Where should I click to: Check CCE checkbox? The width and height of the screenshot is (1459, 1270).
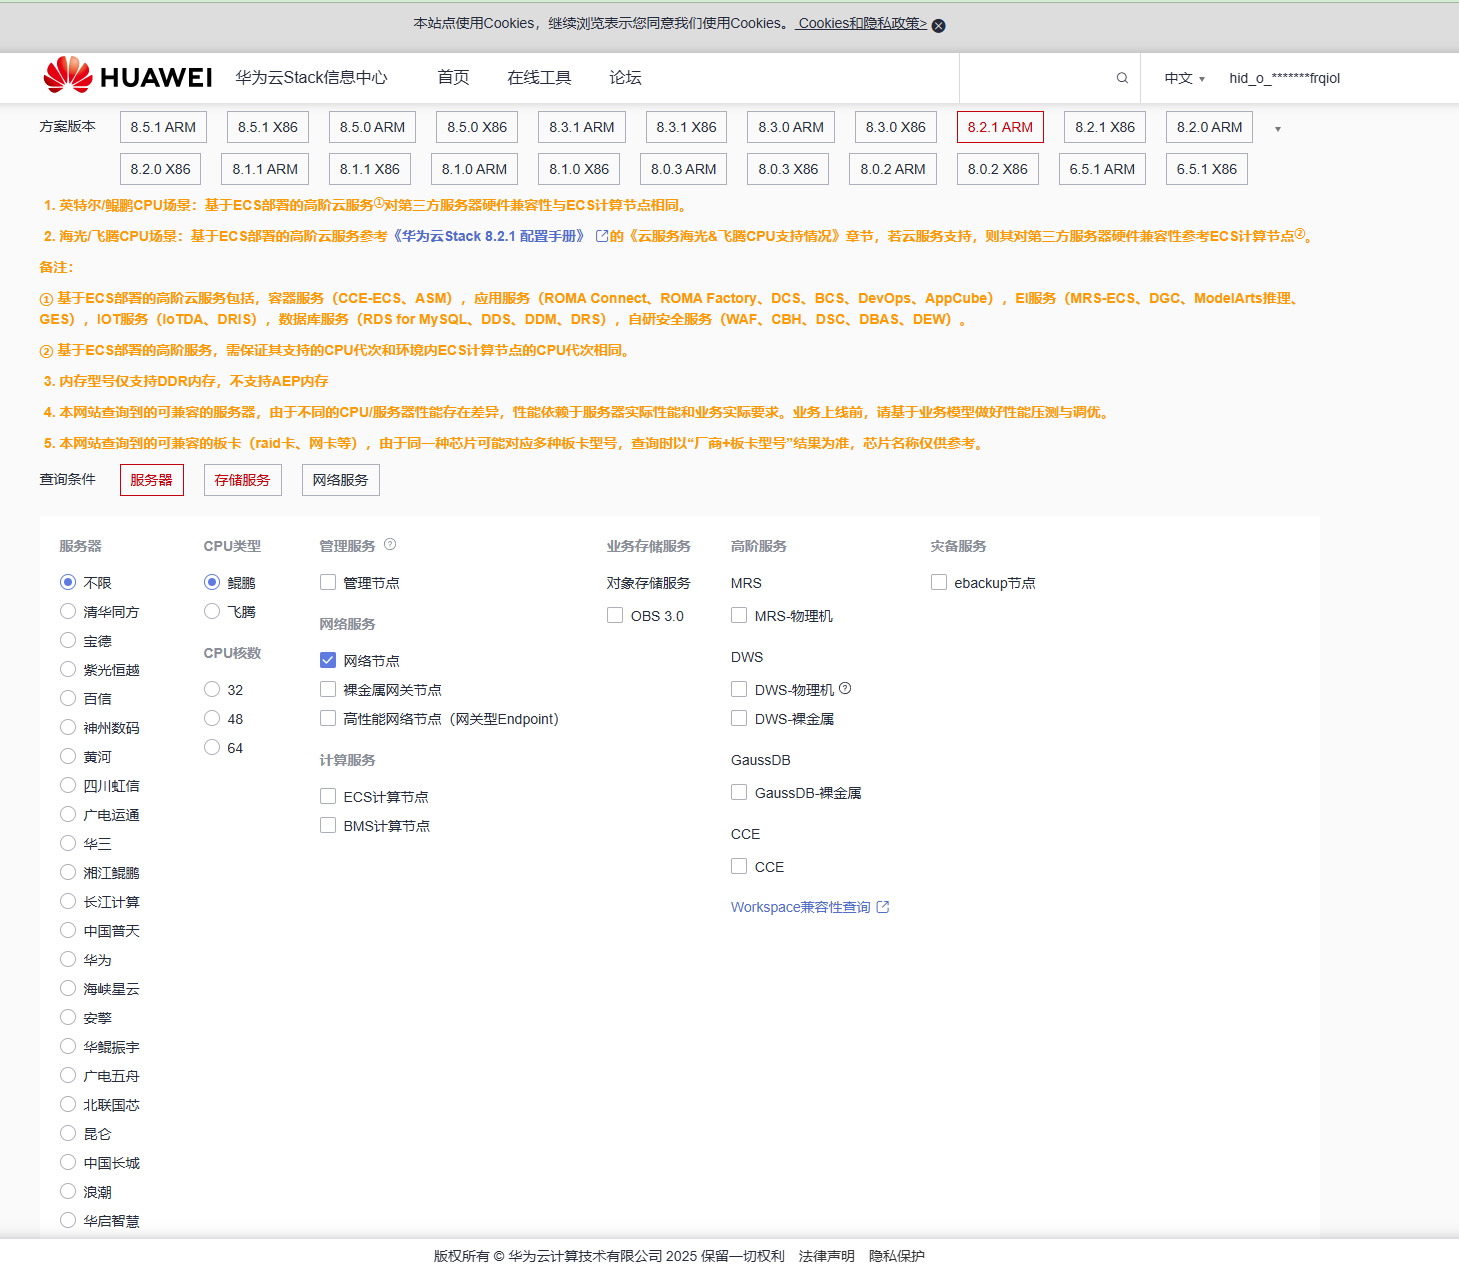click(x=739, y=866)
